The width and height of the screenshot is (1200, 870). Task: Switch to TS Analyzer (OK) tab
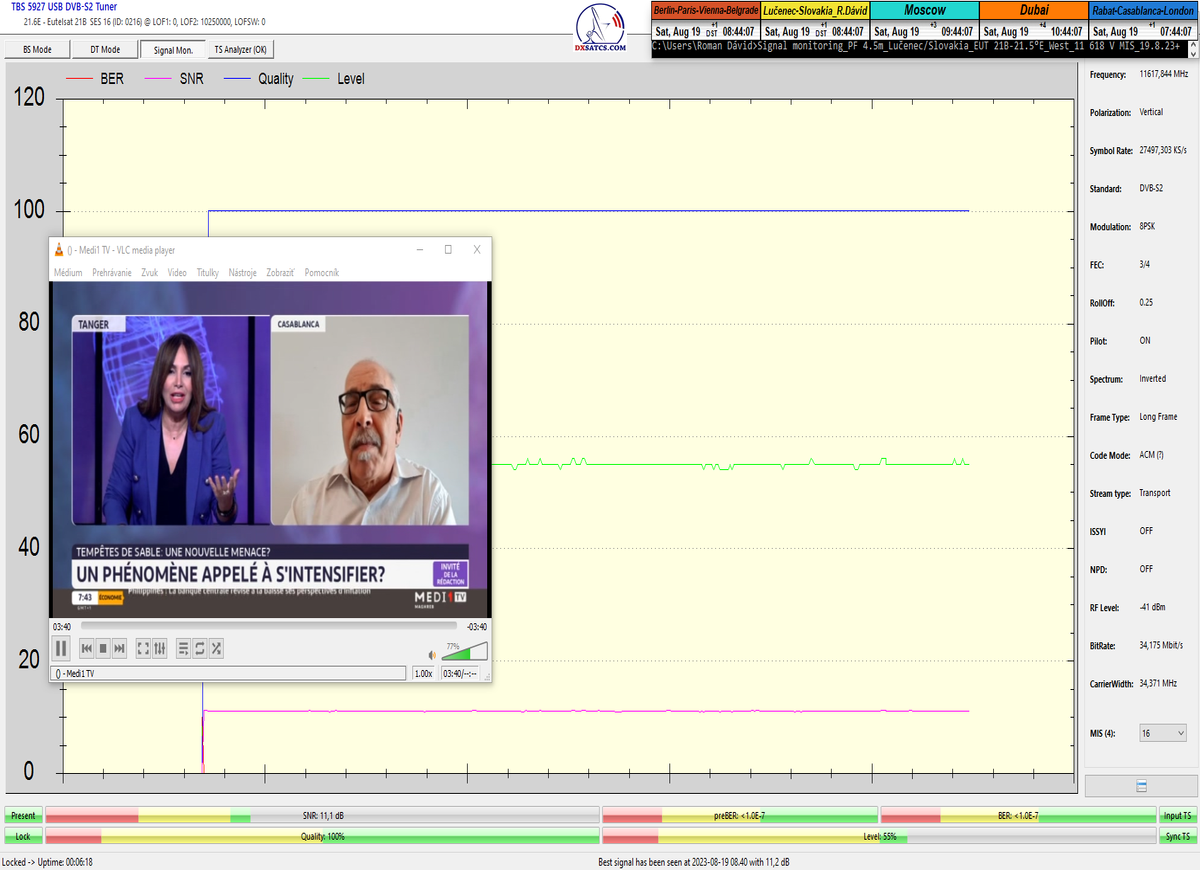(240, 49)
